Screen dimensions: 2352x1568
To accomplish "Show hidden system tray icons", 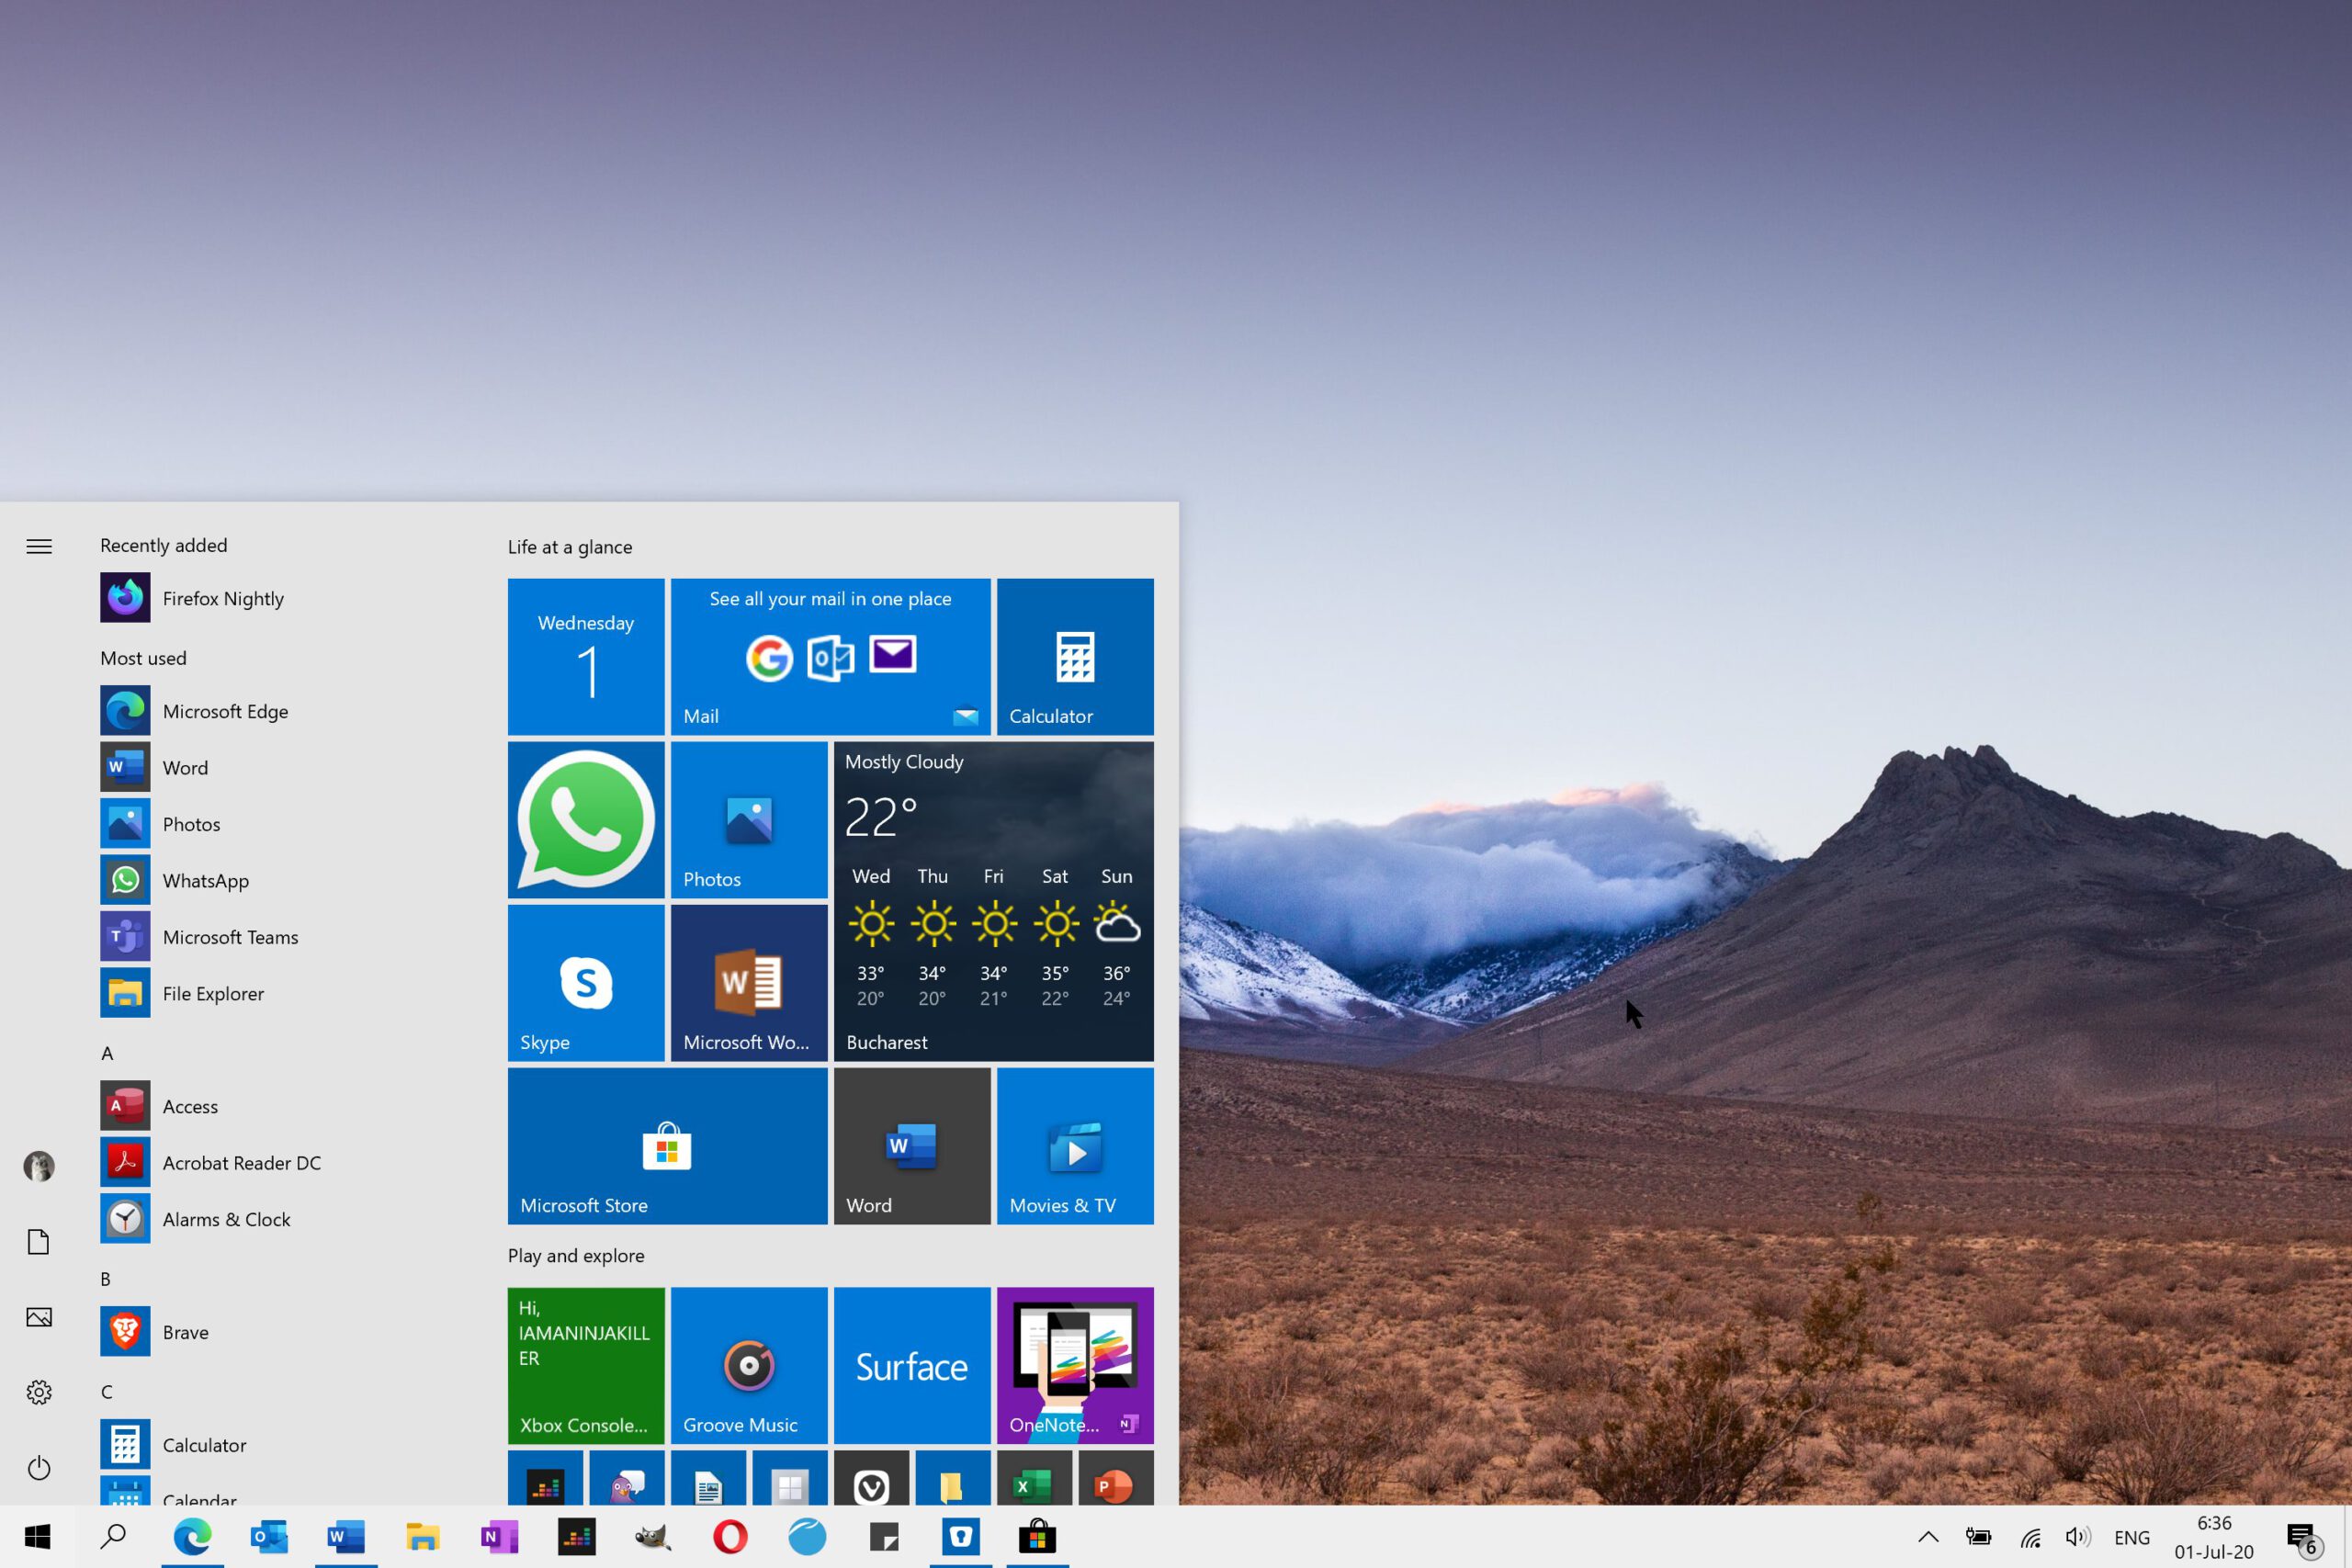I will pos(1928,1537).
